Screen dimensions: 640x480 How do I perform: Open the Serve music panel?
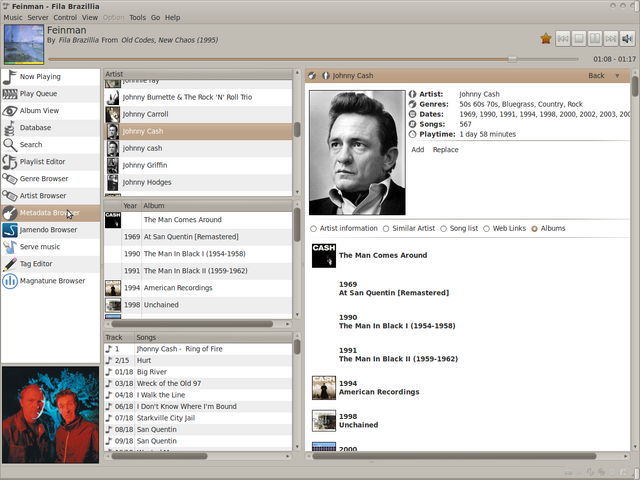[x=50, y=247]
